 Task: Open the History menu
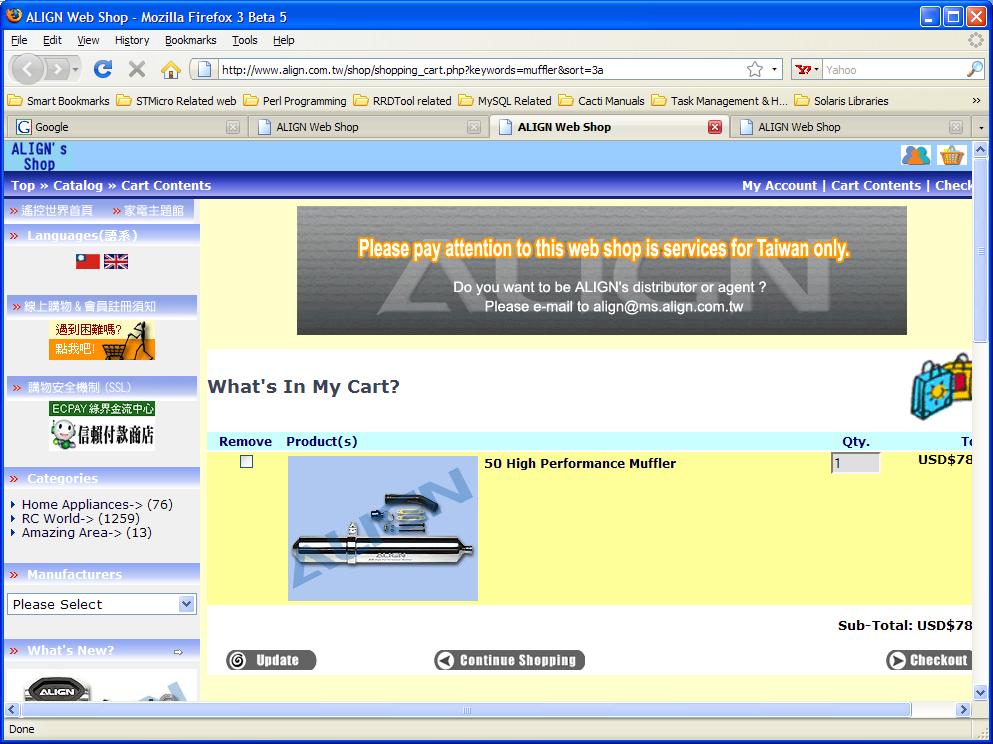[132, 40]
